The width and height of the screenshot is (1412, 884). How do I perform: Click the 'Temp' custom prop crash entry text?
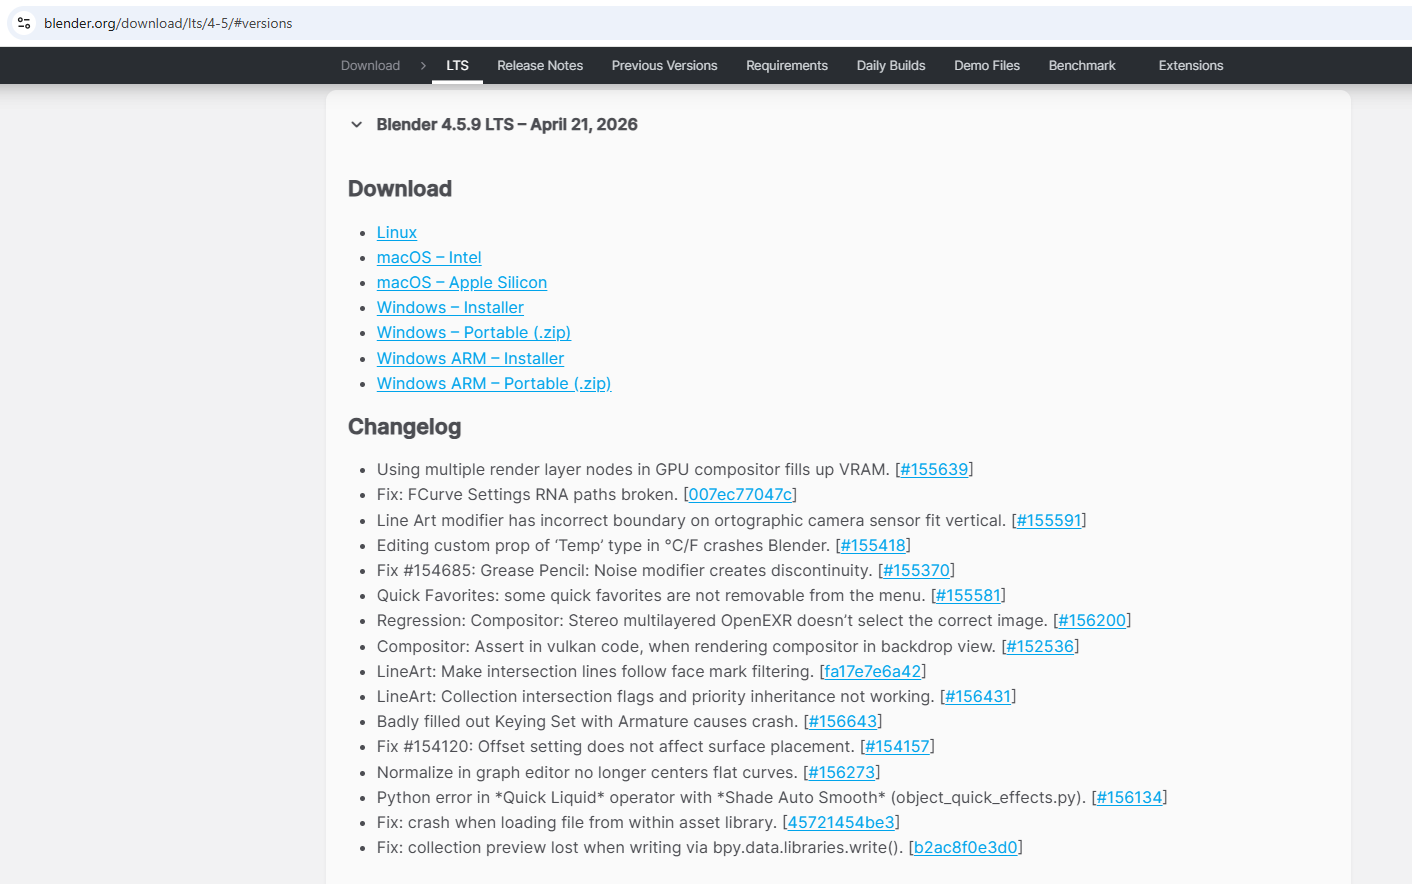603,546
